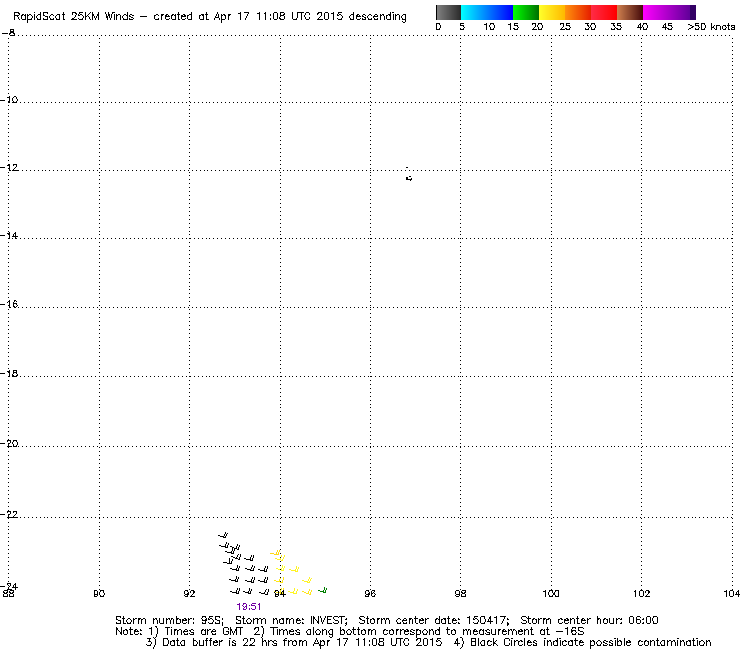This screenshot has height=650, width=740.
Task: Click the green 15-20 knots color band
Action: pos(526,12)
